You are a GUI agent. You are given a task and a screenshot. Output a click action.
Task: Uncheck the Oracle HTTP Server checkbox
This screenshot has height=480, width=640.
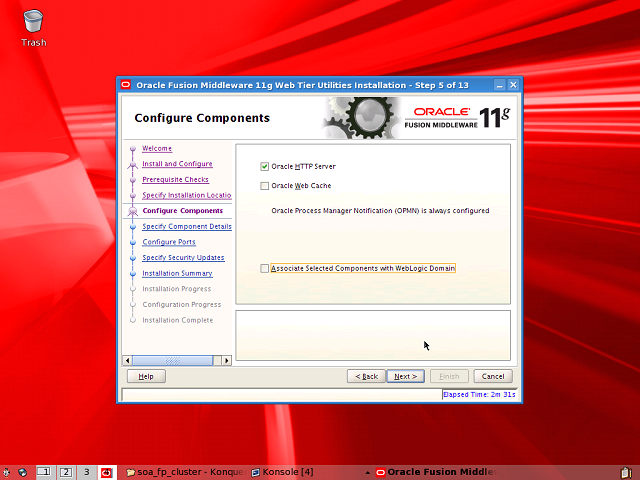[264, 167]
